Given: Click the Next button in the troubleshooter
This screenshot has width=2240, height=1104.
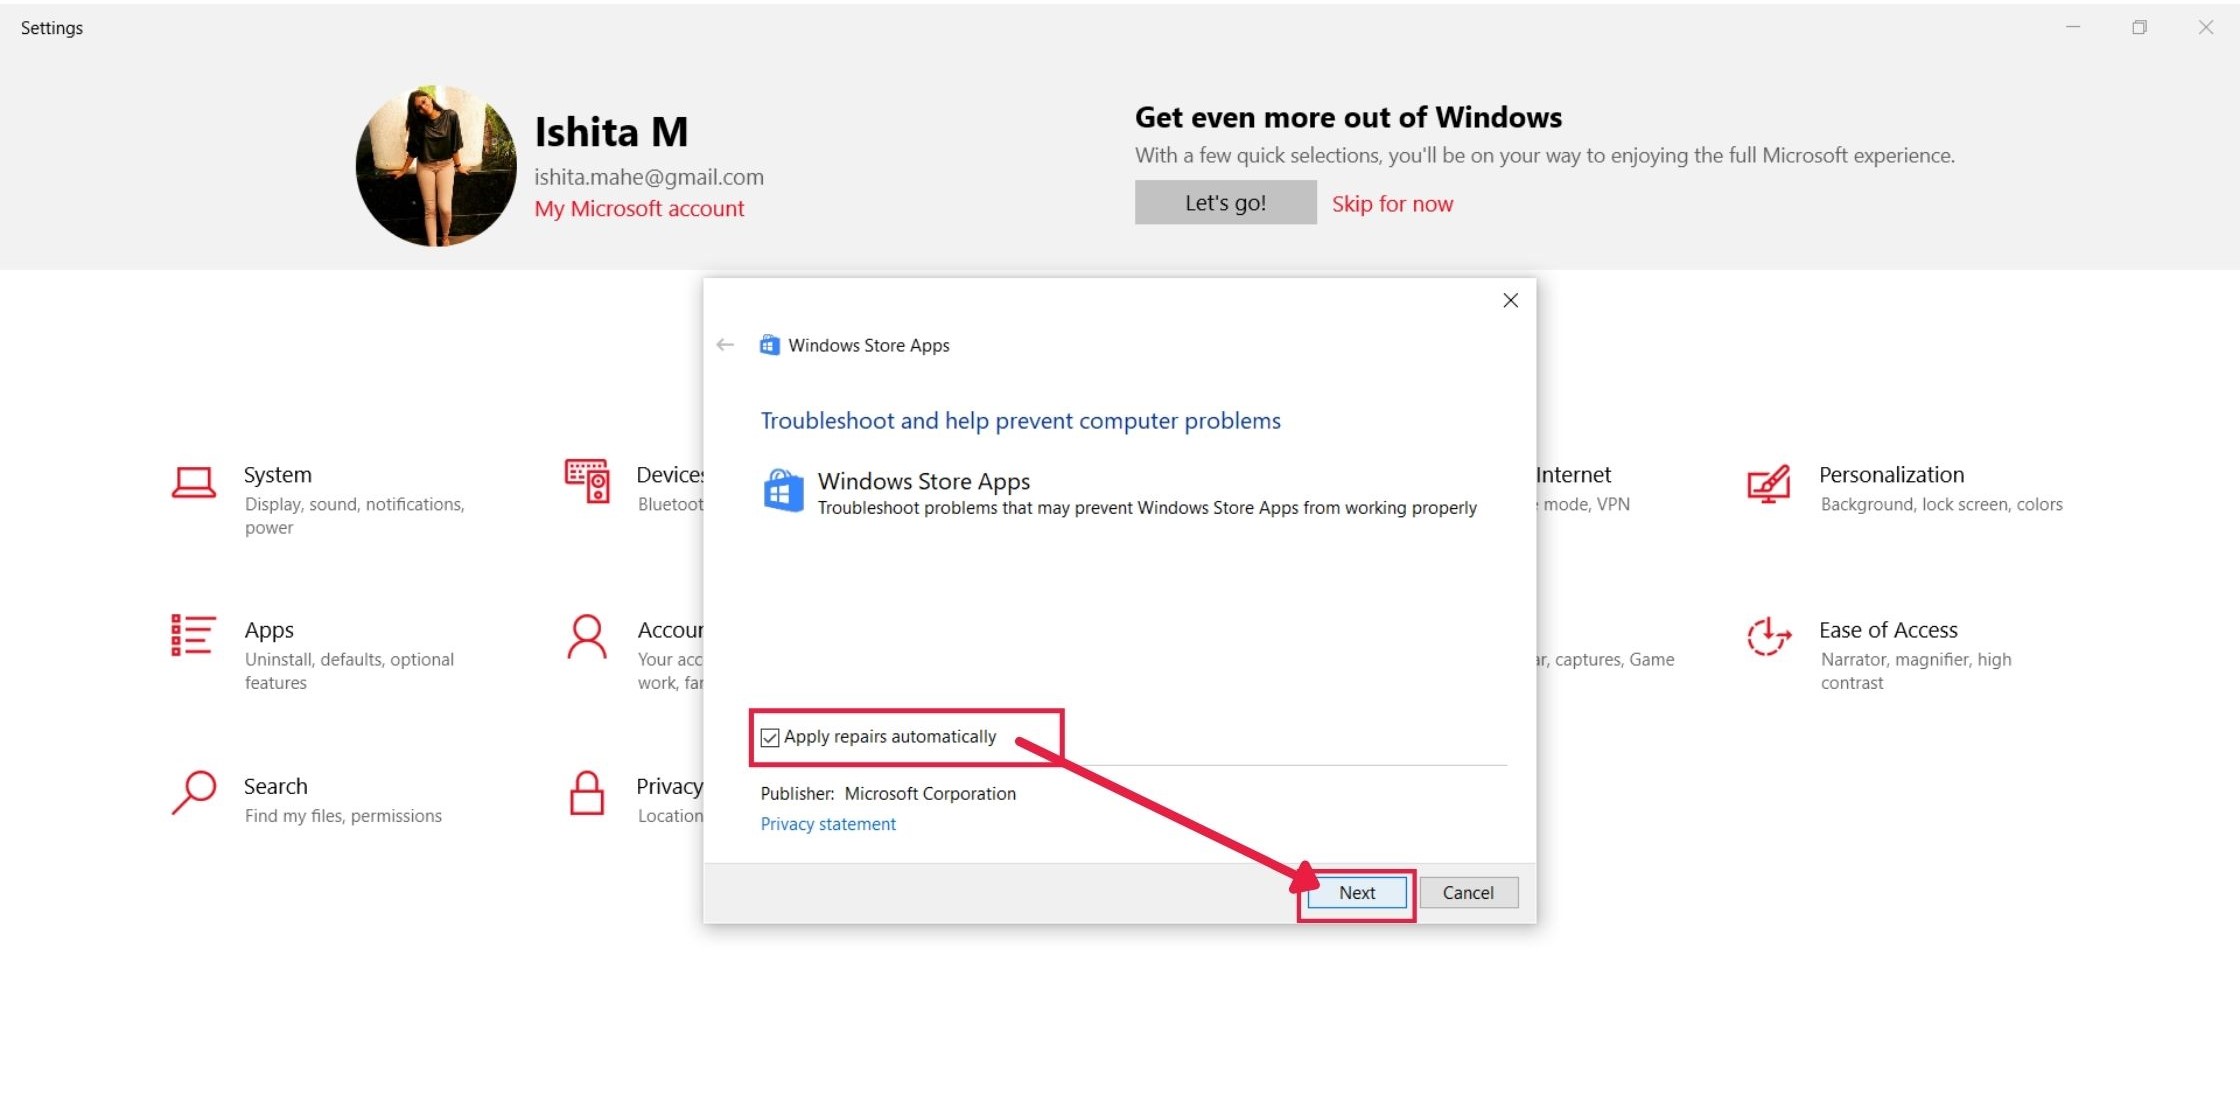Looking at the screenshot, I should (1355, 892).
